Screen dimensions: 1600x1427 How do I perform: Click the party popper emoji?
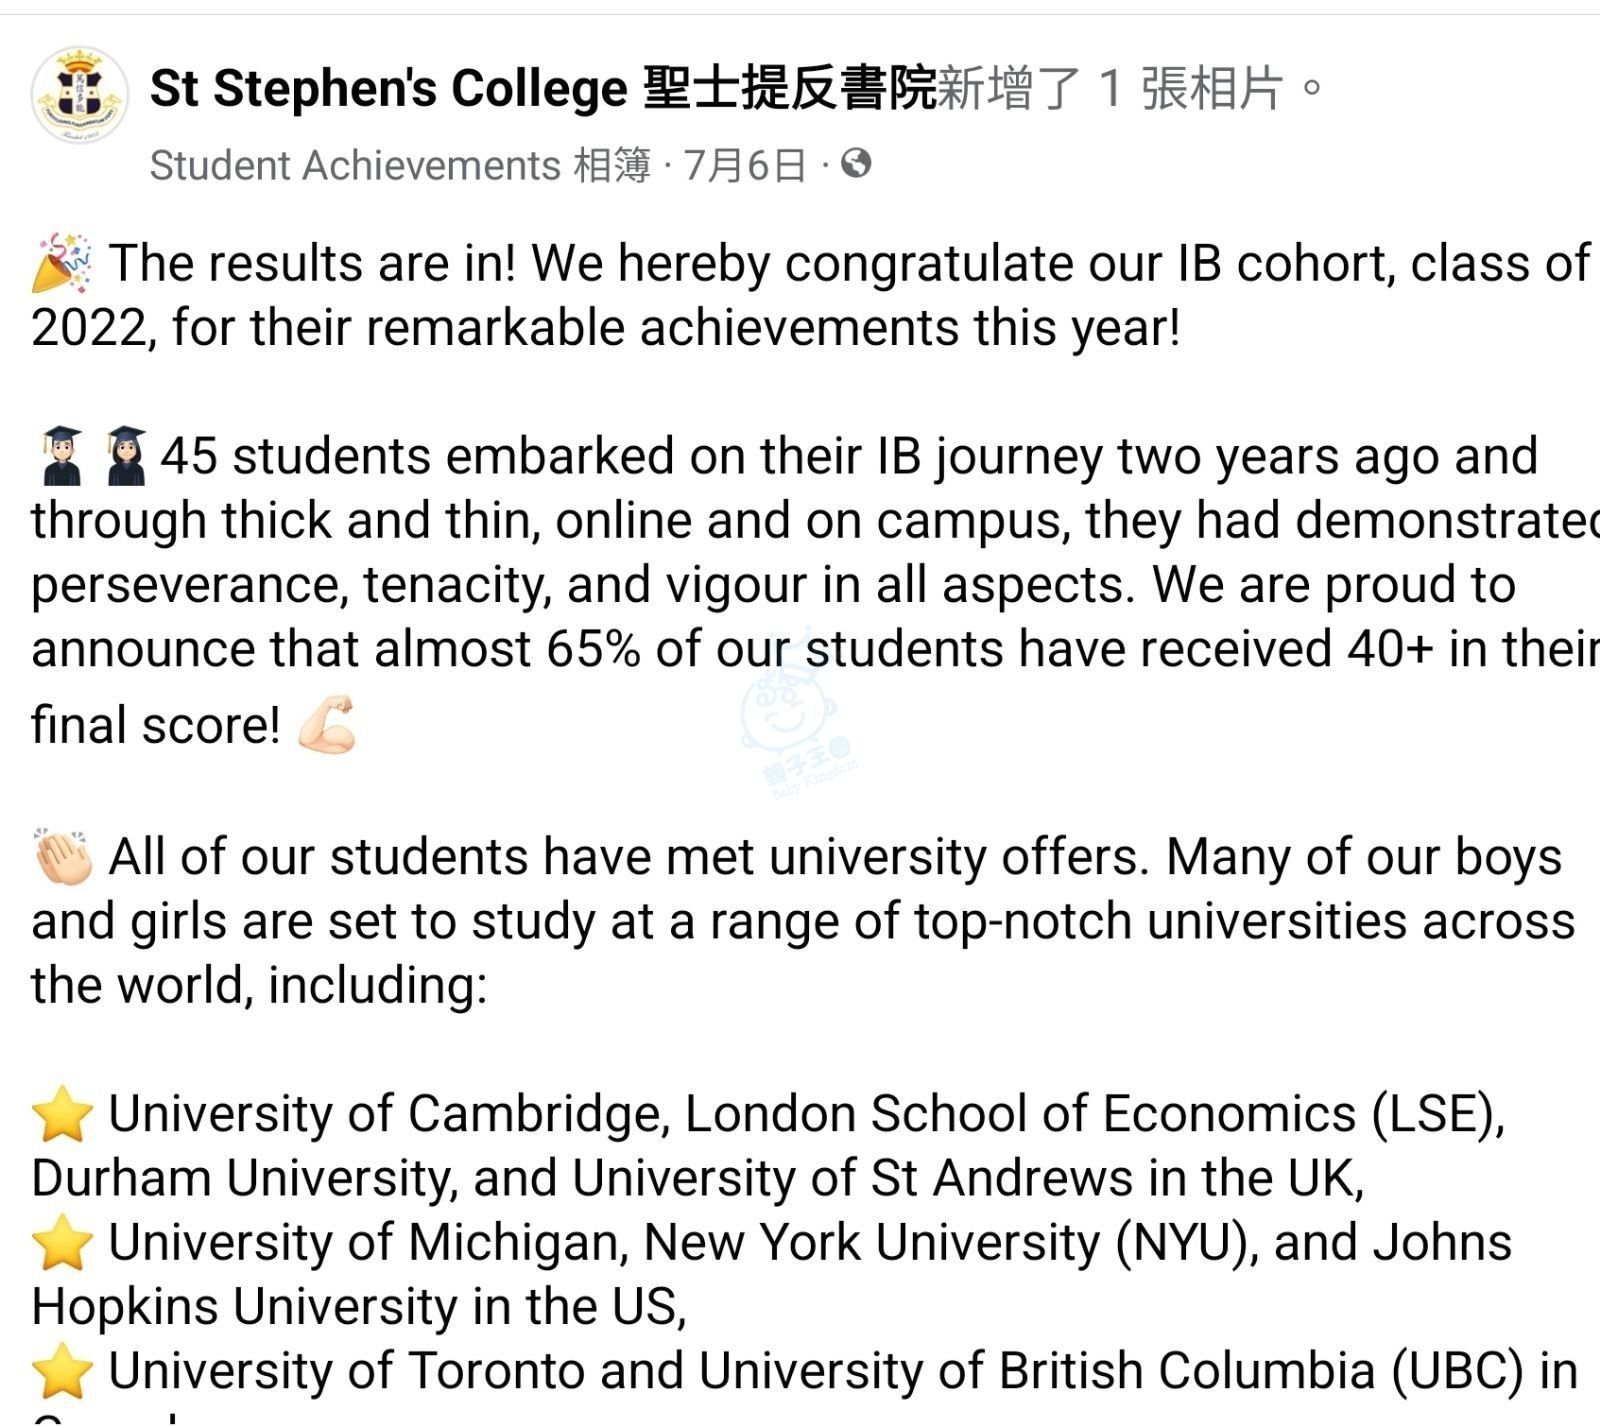(62, 263)
